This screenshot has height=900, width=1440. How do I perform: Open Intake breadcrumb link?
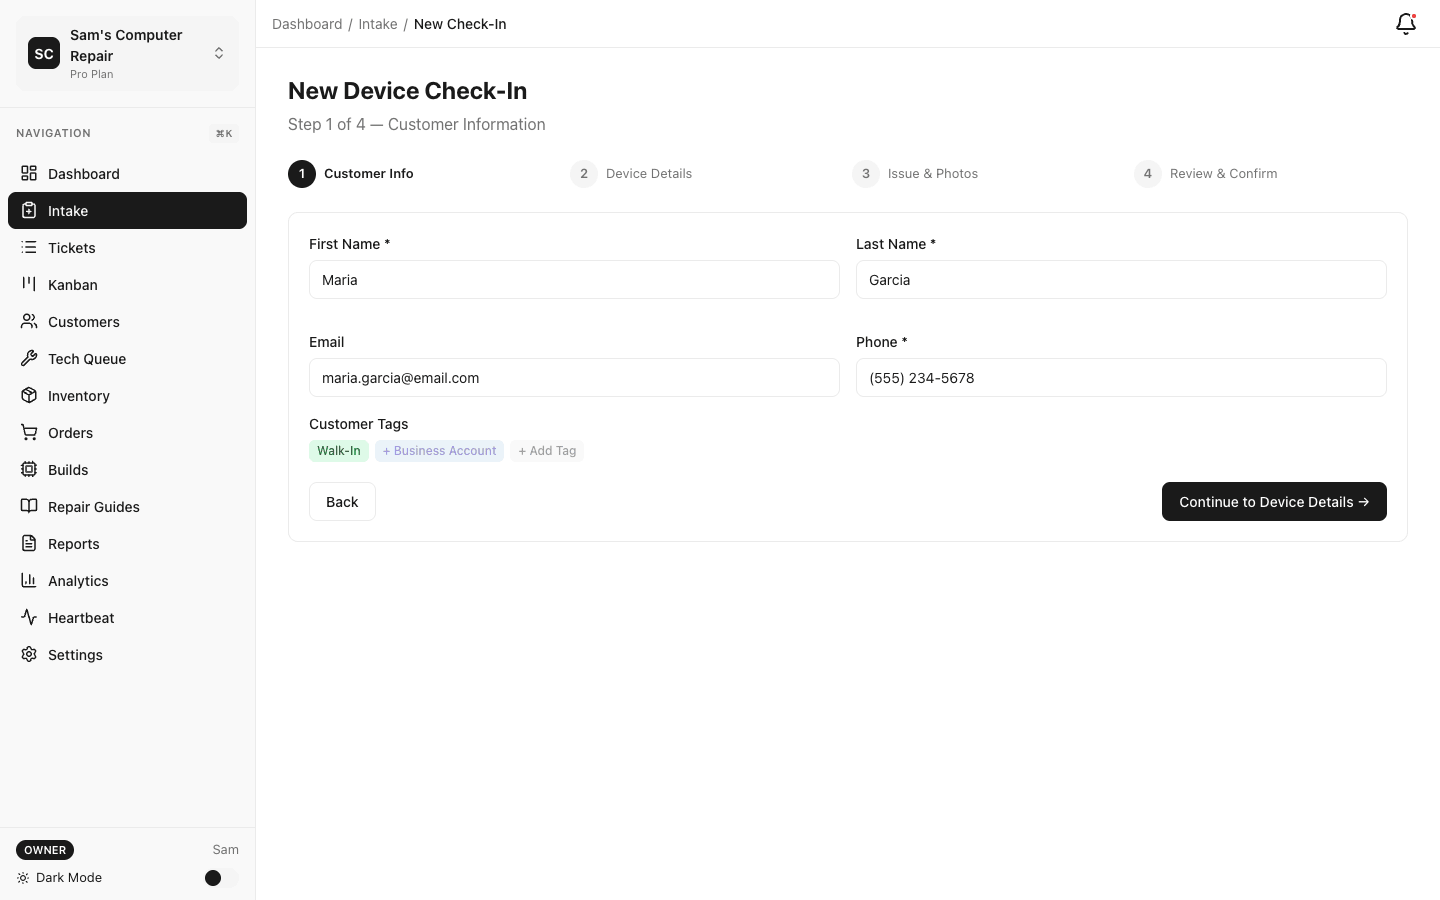coord(378,23)
